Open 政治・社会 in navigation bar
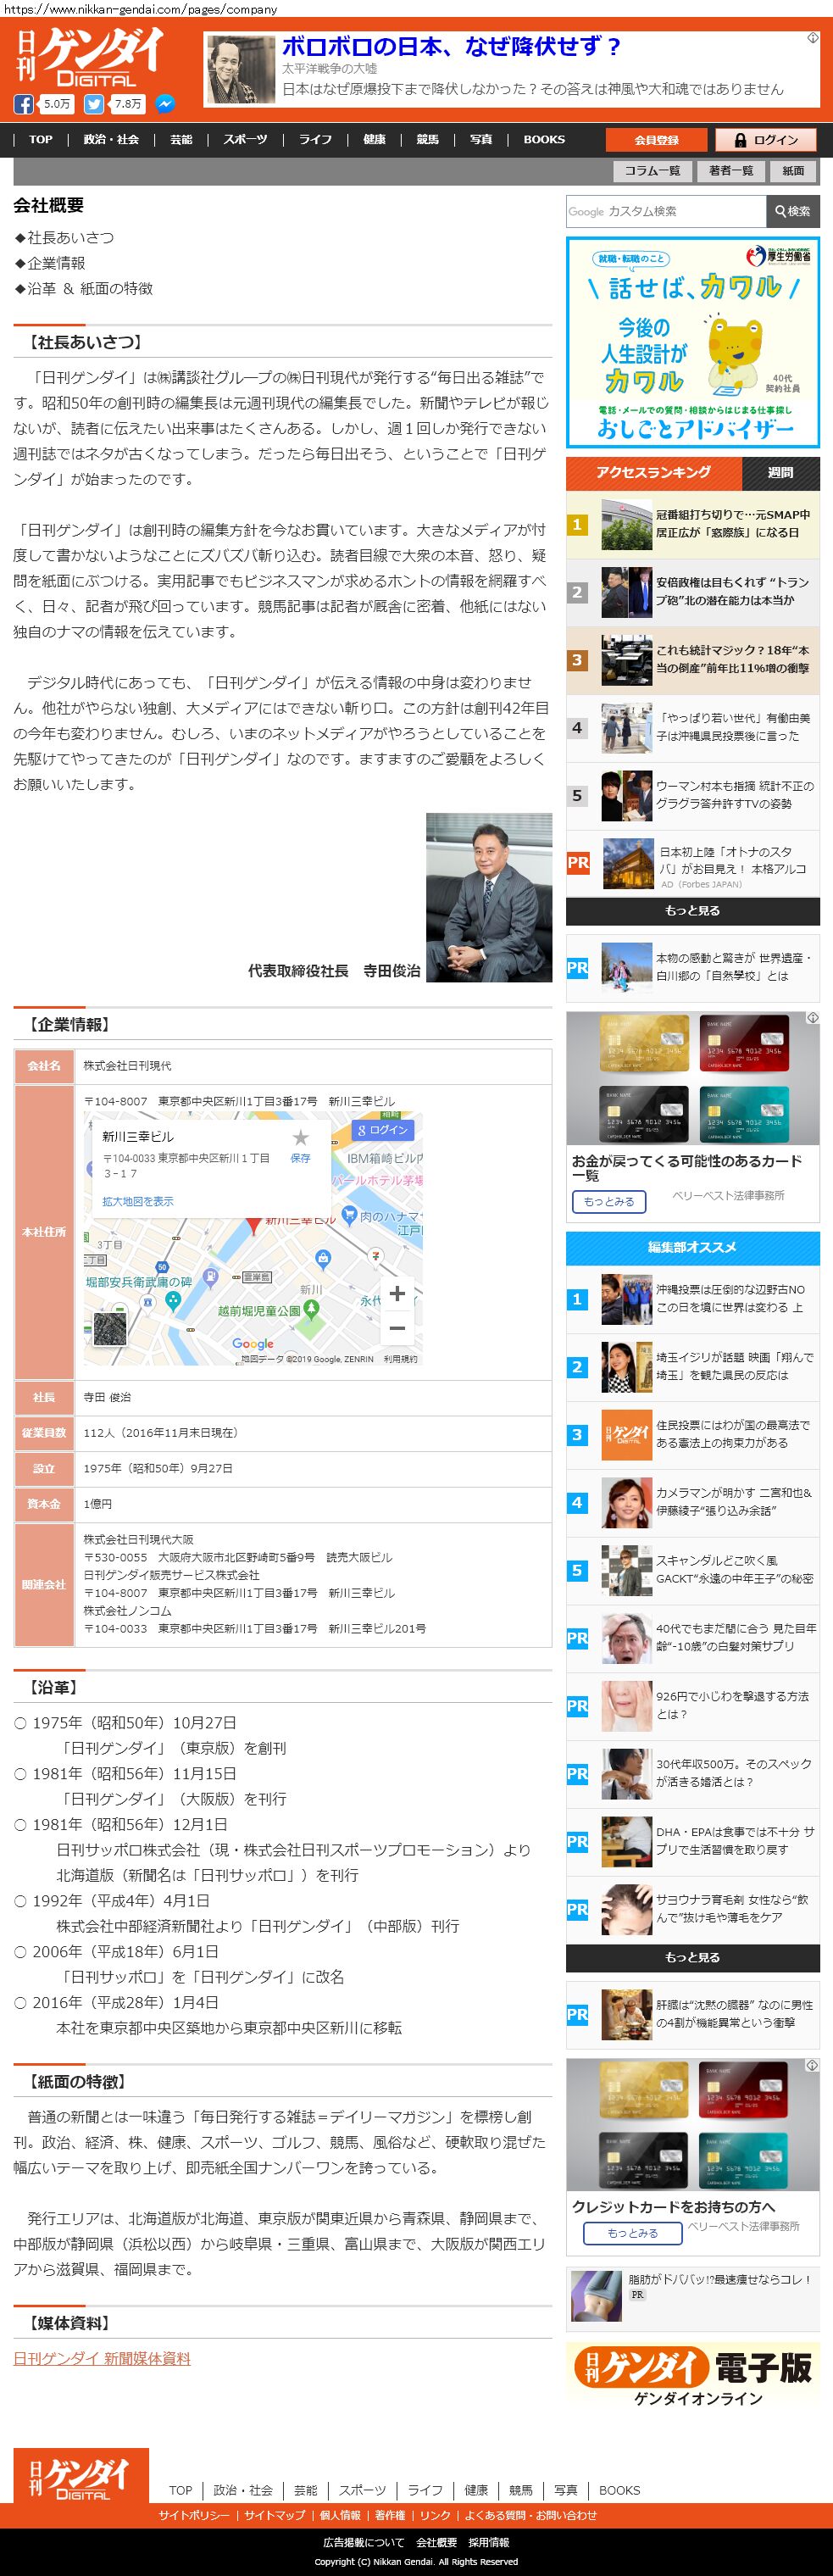 click(111, 140)
